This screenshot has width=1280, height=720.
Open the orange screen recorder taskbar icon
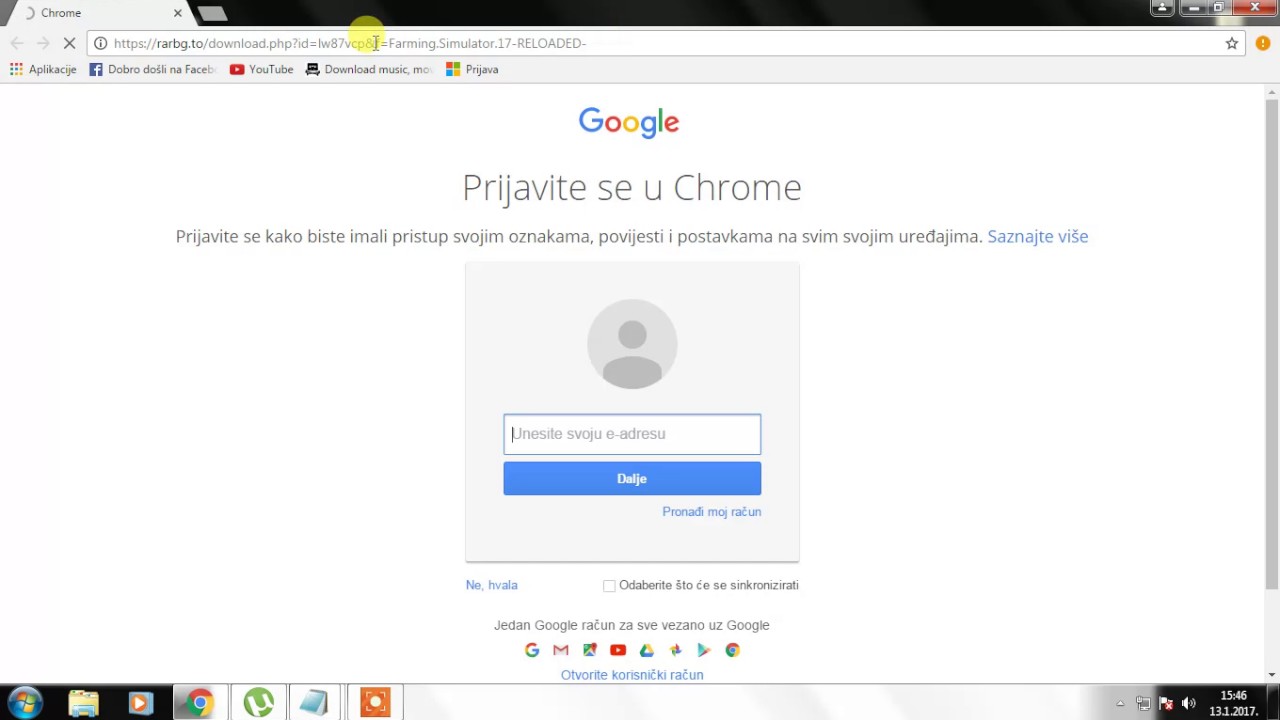point(375,703)
